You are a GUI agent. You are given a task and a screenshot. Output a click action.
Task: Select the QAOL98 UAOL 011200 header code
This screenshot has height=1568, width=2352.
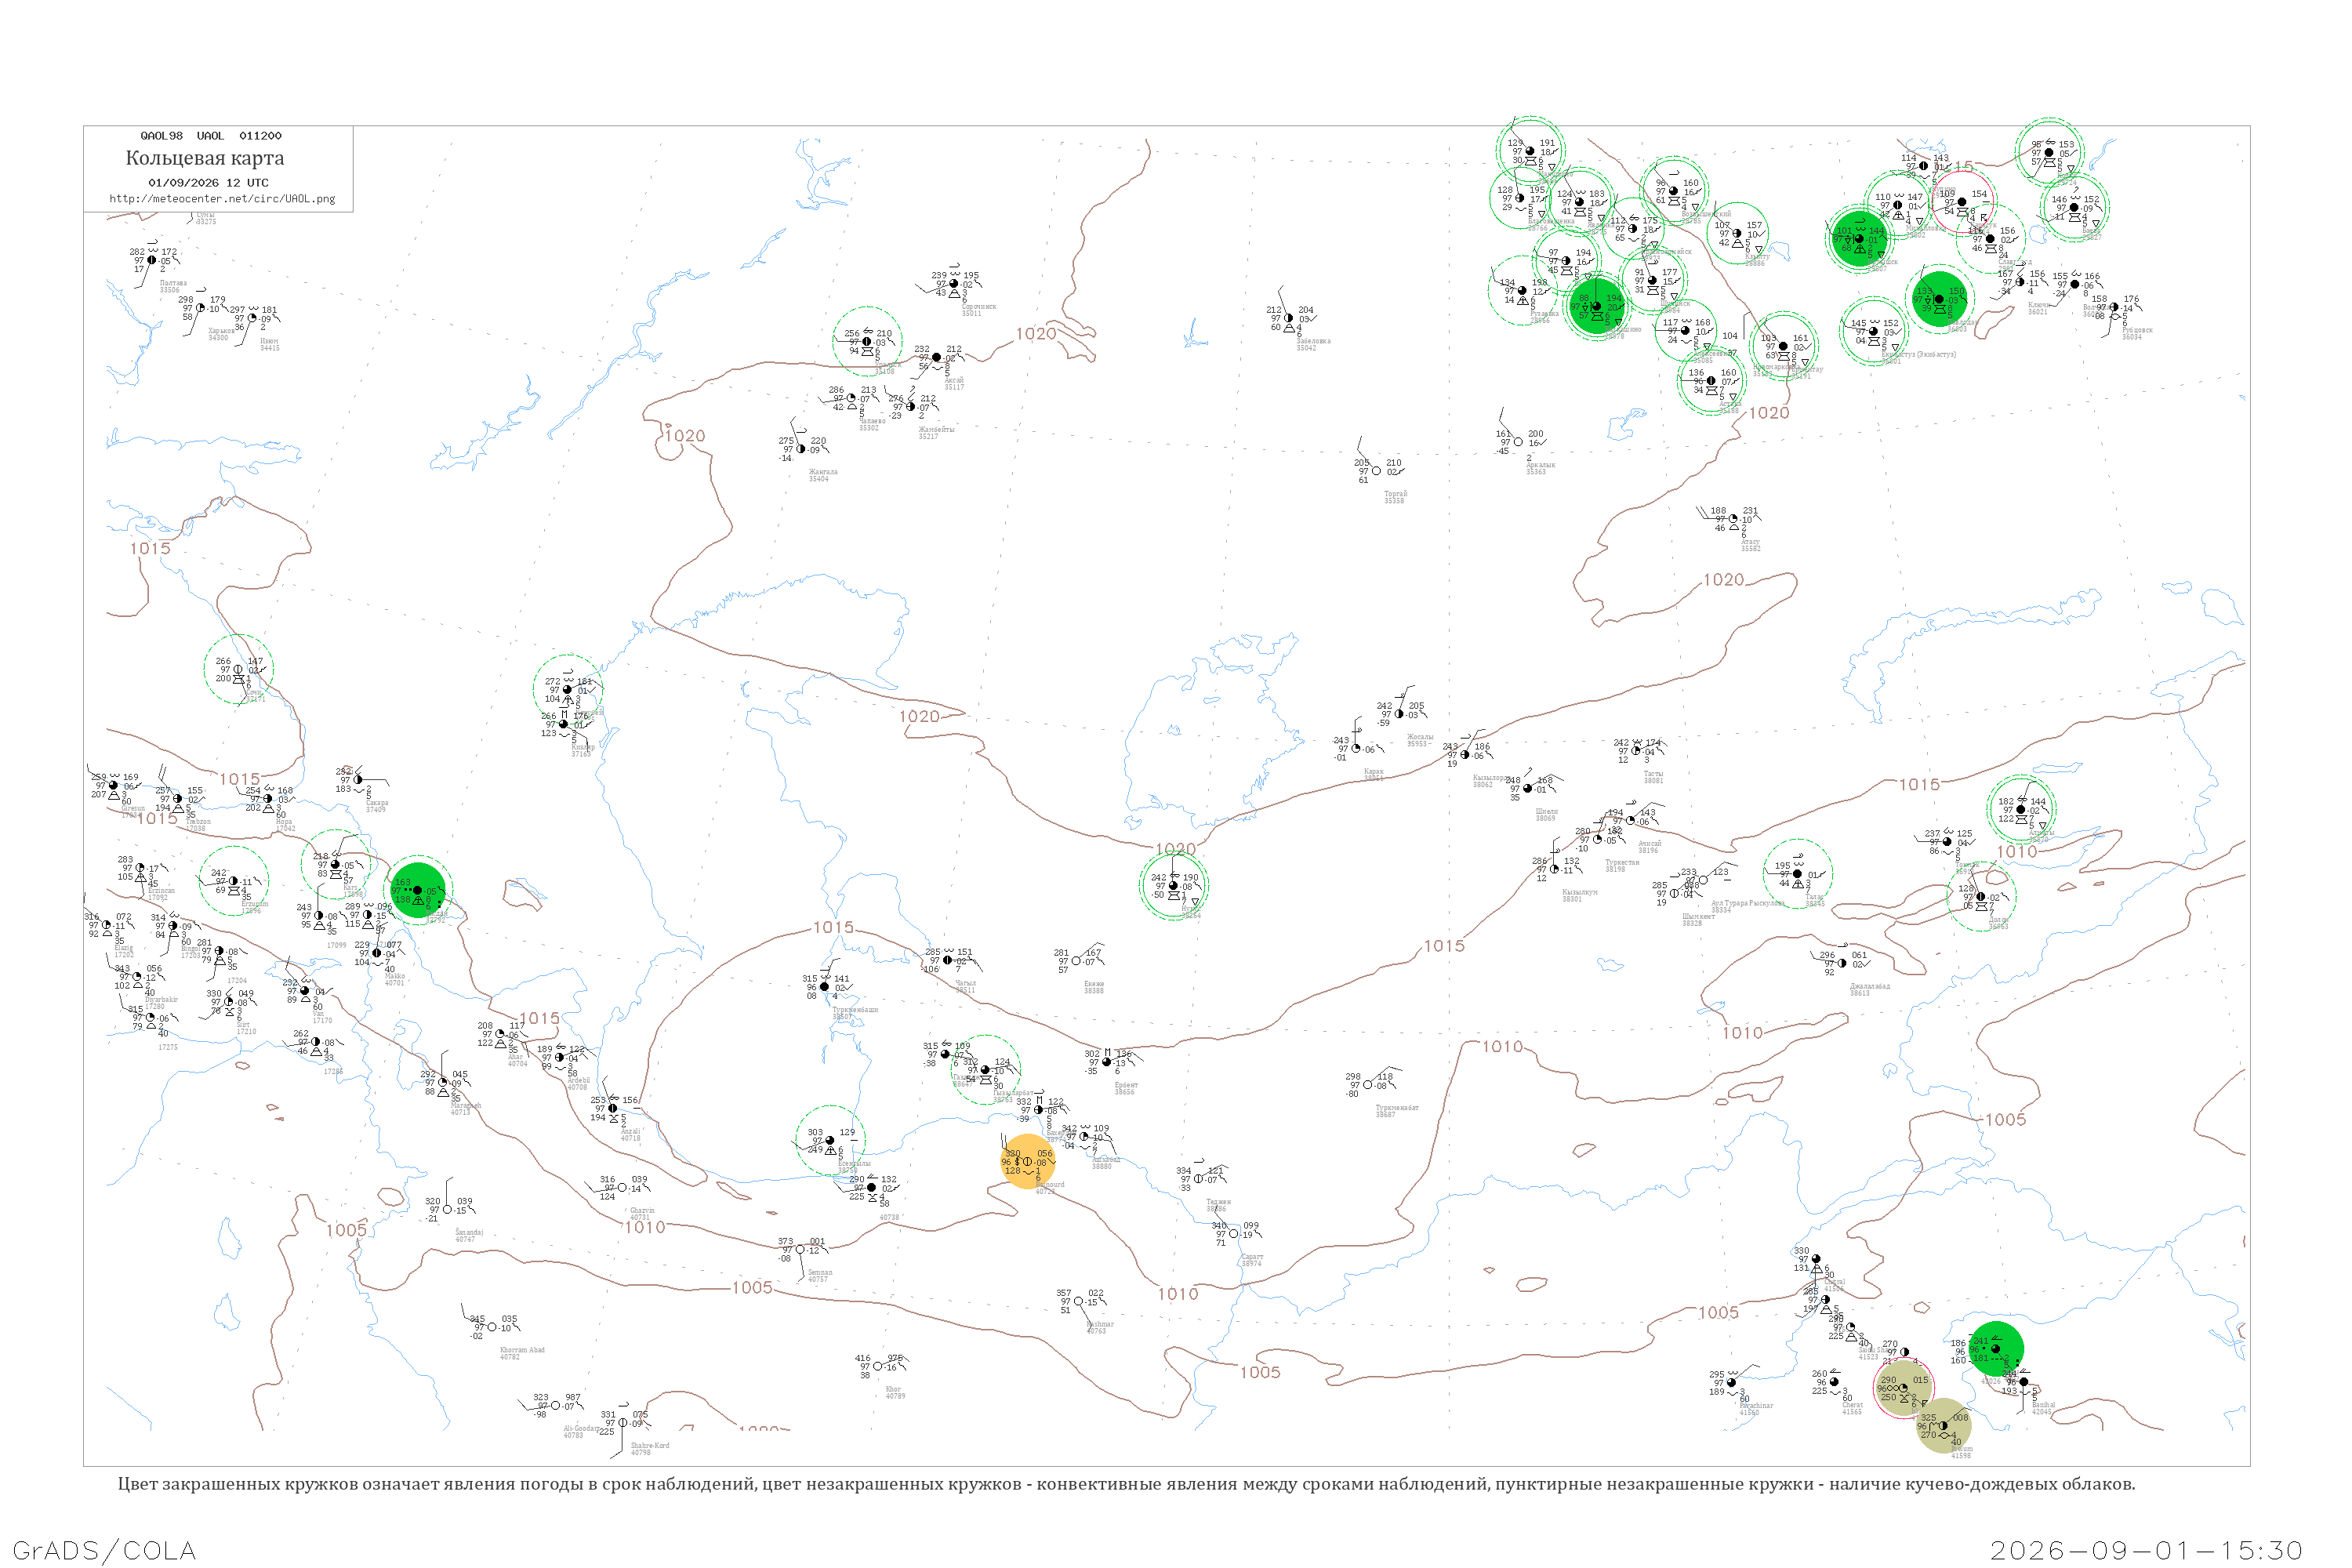(x=211, y=136)
